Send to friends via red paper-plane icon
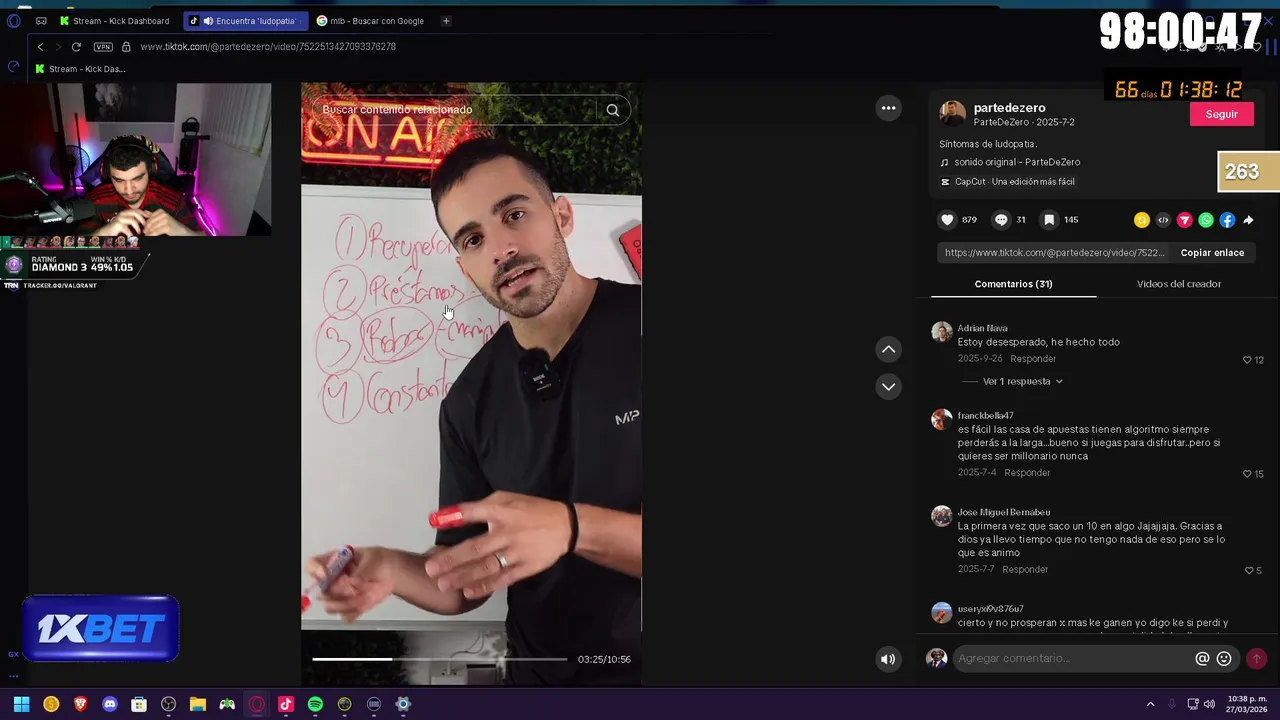This screenshot has width=1280, height=720. pos(1184,220)
